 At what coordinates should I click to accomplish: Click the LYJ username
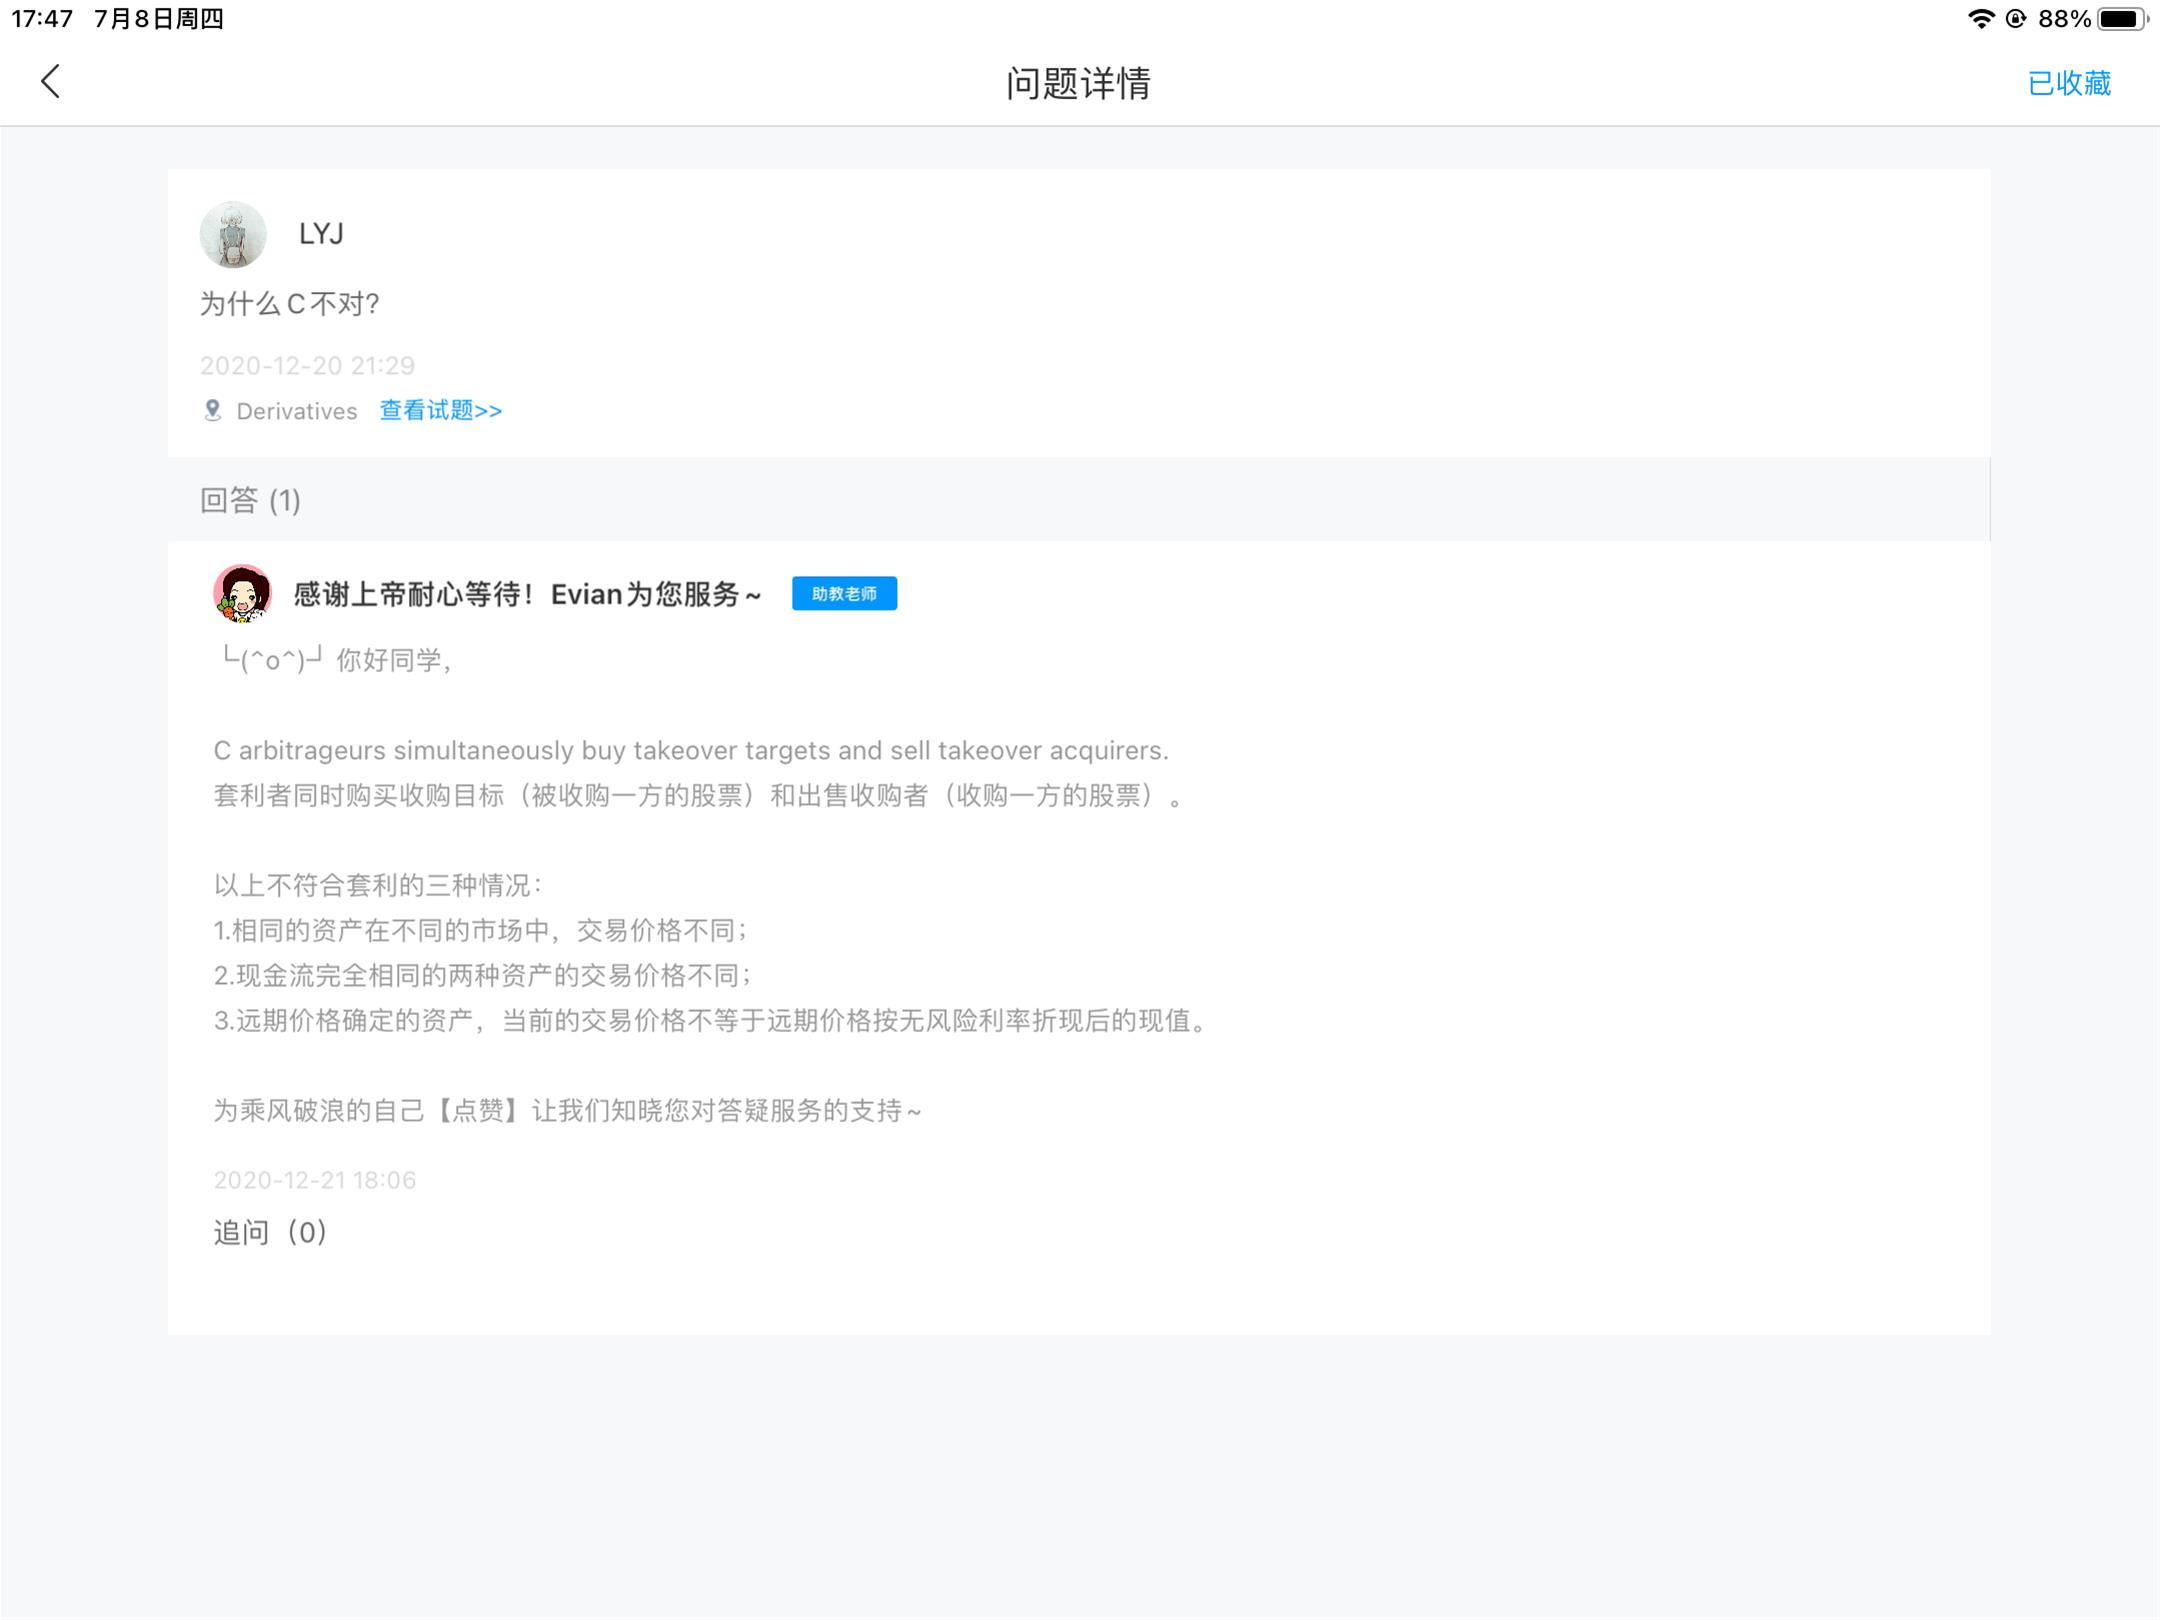click(x=321, y=234)
